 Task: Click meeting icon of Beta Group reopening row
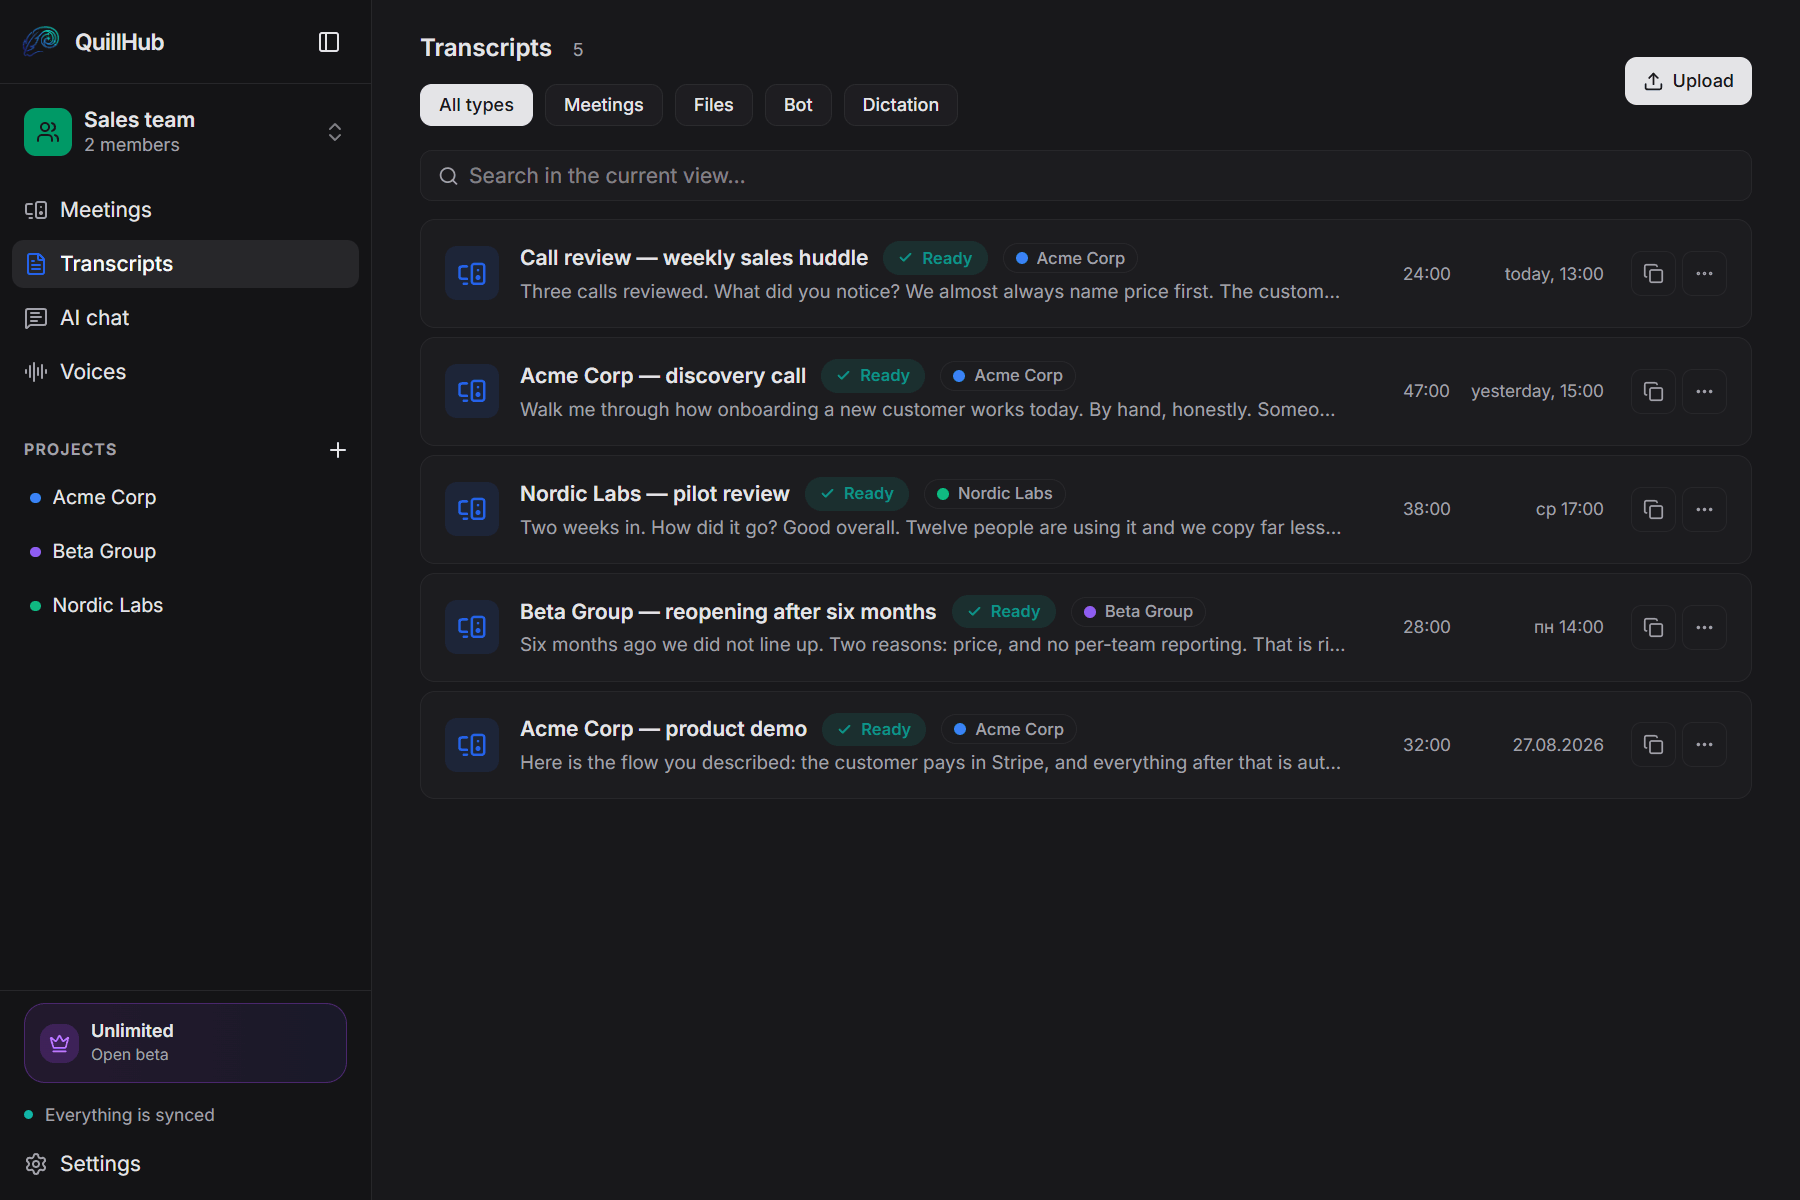(472, 628)
